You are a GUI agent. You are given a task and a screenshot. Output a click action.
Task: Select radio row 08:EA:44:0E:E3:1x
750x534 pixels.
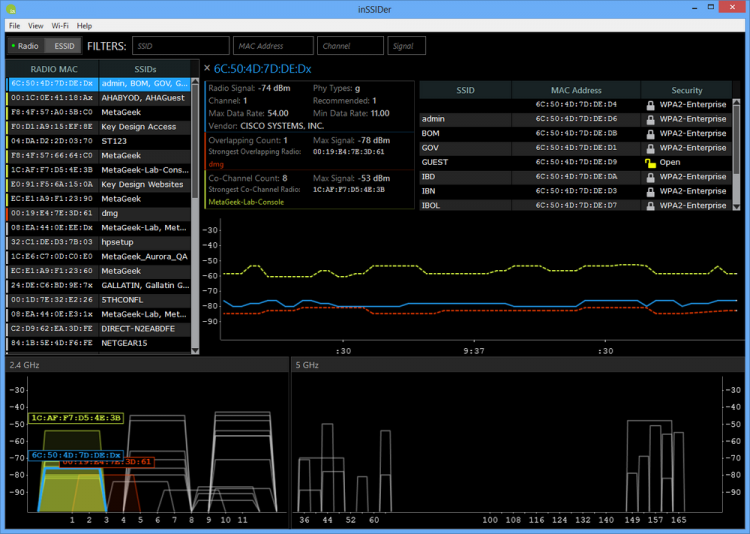coord(98,314)
